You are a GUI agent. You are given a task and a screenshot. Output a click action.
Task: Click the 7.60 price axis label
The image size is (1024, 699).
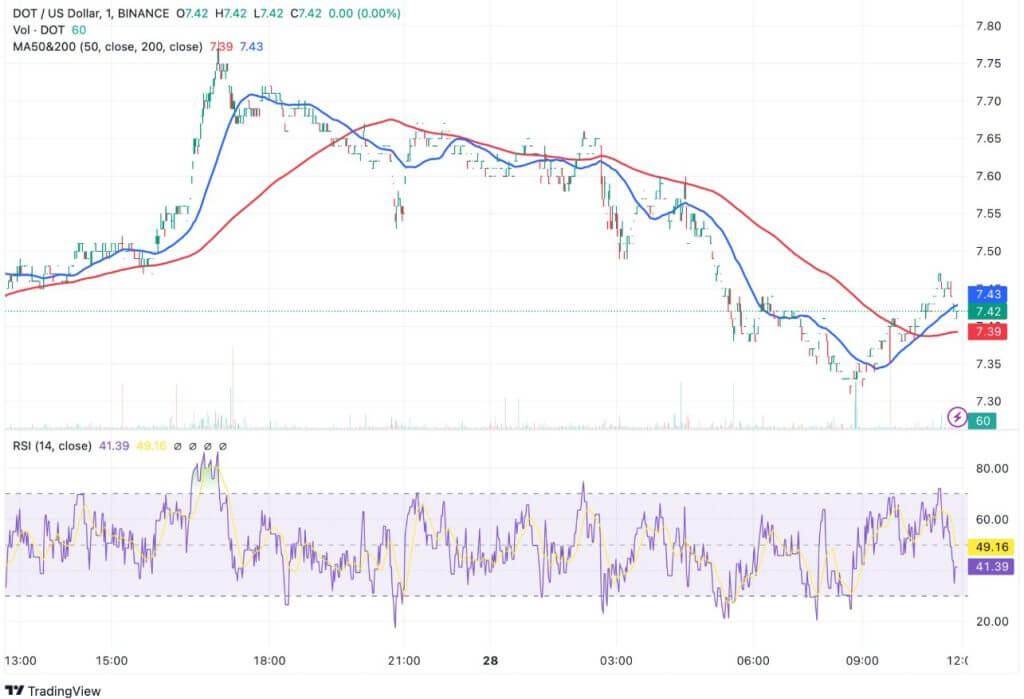click(x=988, y=176)
